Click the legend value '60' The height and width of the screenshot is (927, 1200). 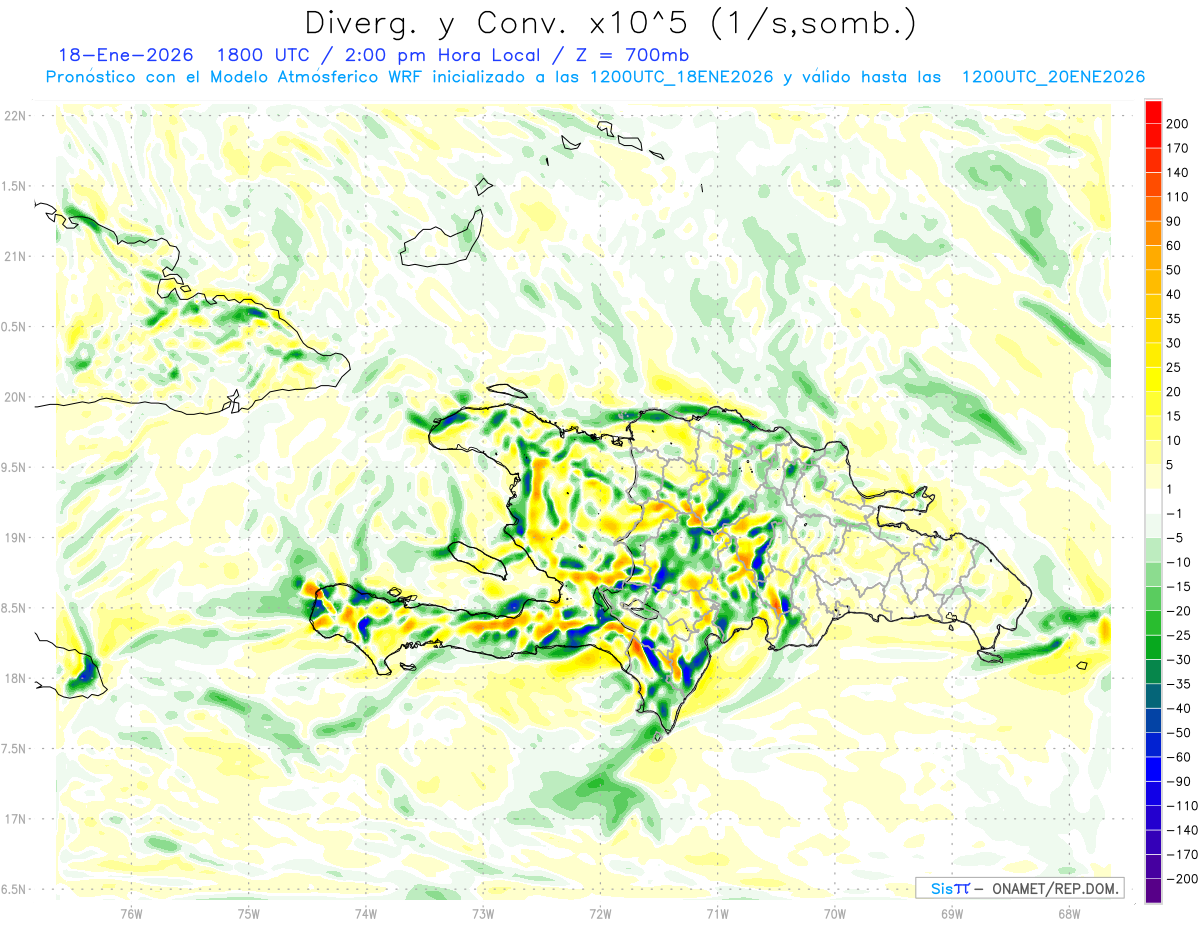coord(1173,245)
